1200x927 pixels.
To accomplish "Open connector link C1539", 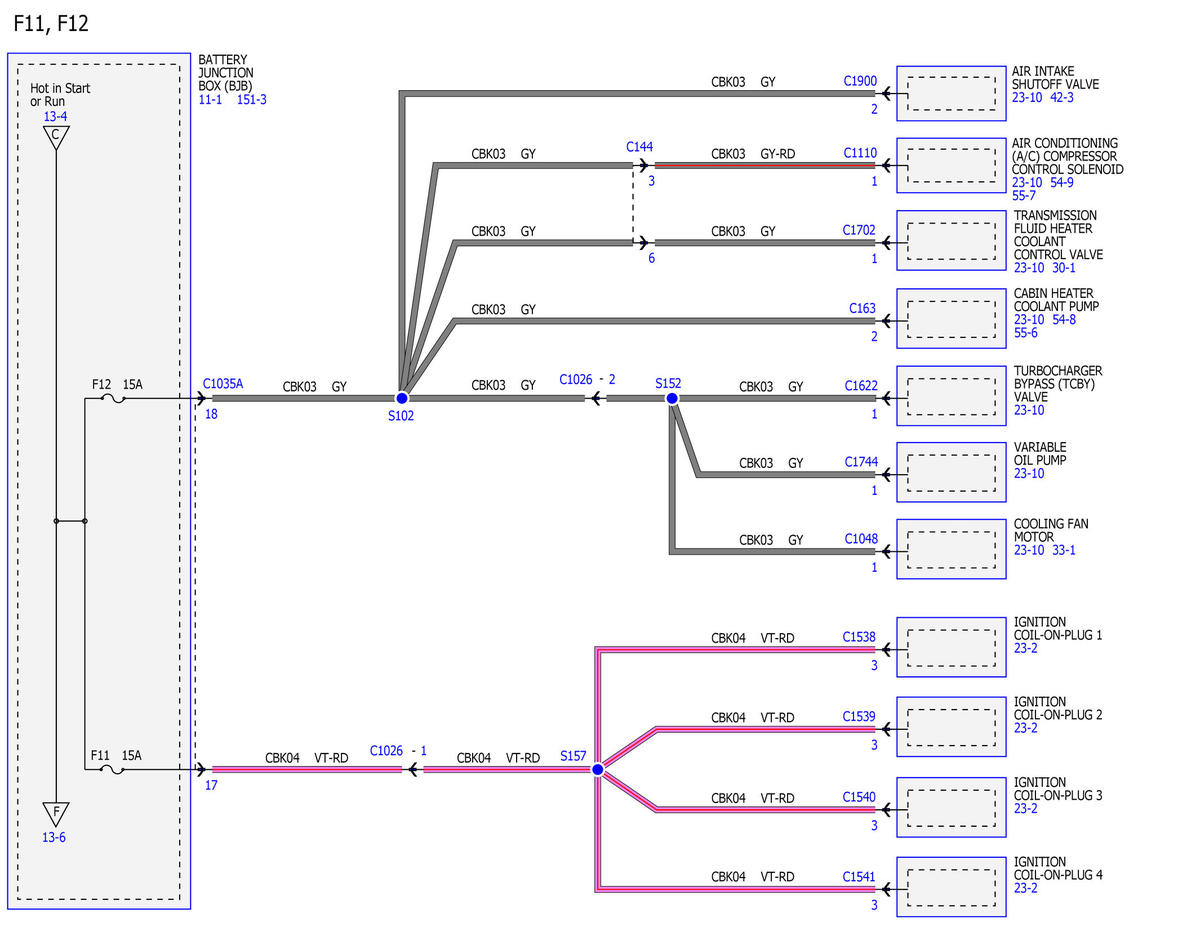I will (x=859, y=716).
